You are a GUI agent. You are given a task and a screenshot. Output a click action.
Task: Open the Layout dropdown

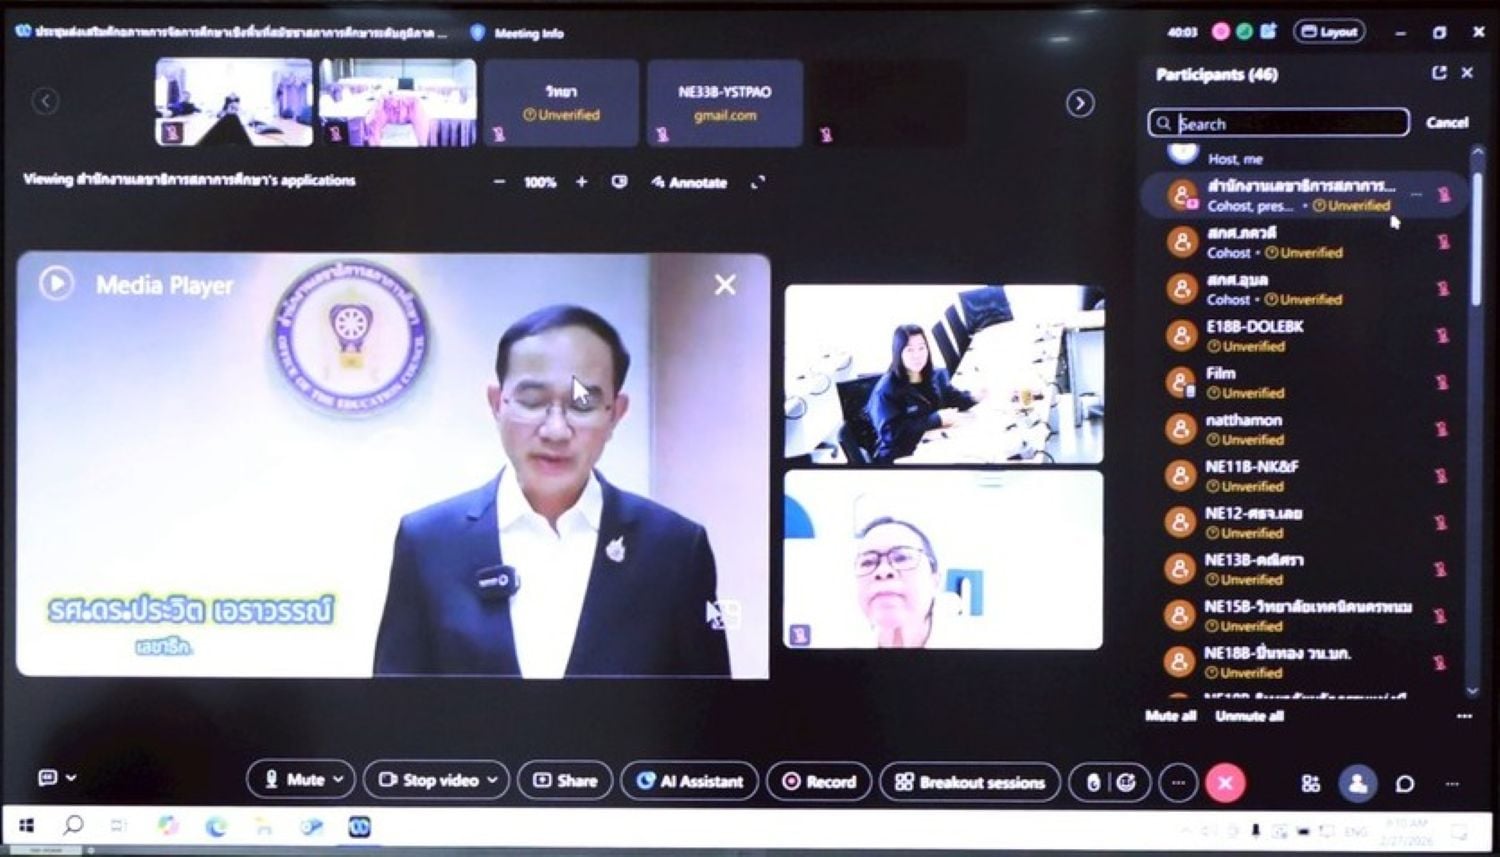click(x=1329, y=32)
